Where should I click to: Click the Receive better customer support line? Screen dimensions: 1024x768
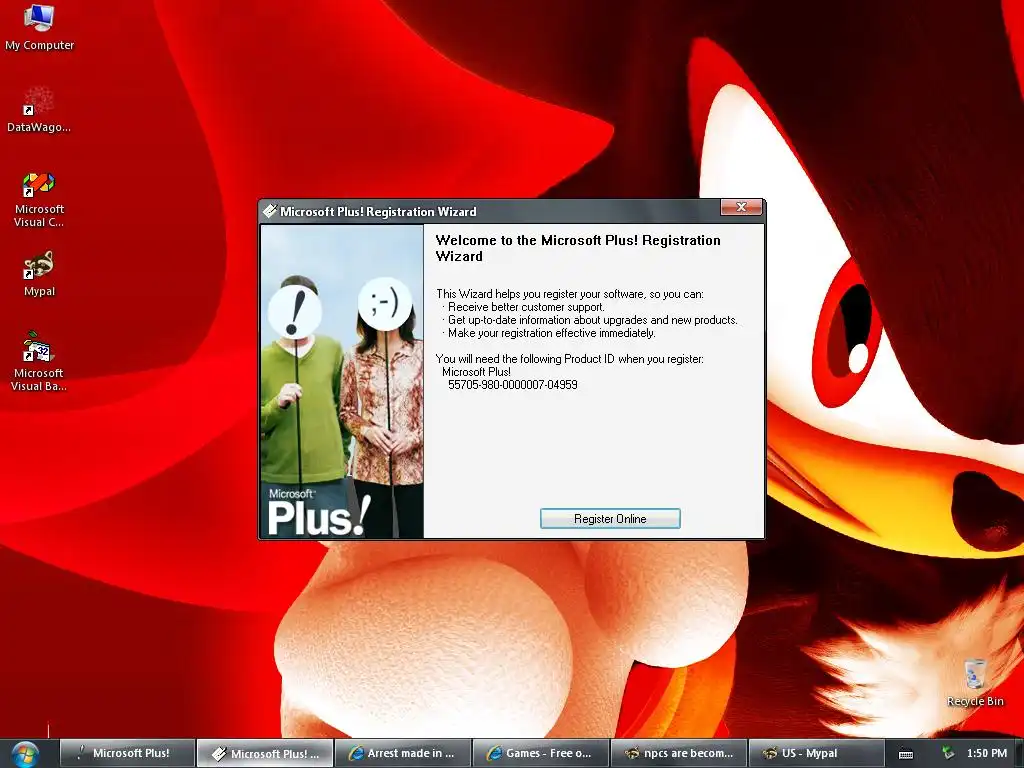526,307
